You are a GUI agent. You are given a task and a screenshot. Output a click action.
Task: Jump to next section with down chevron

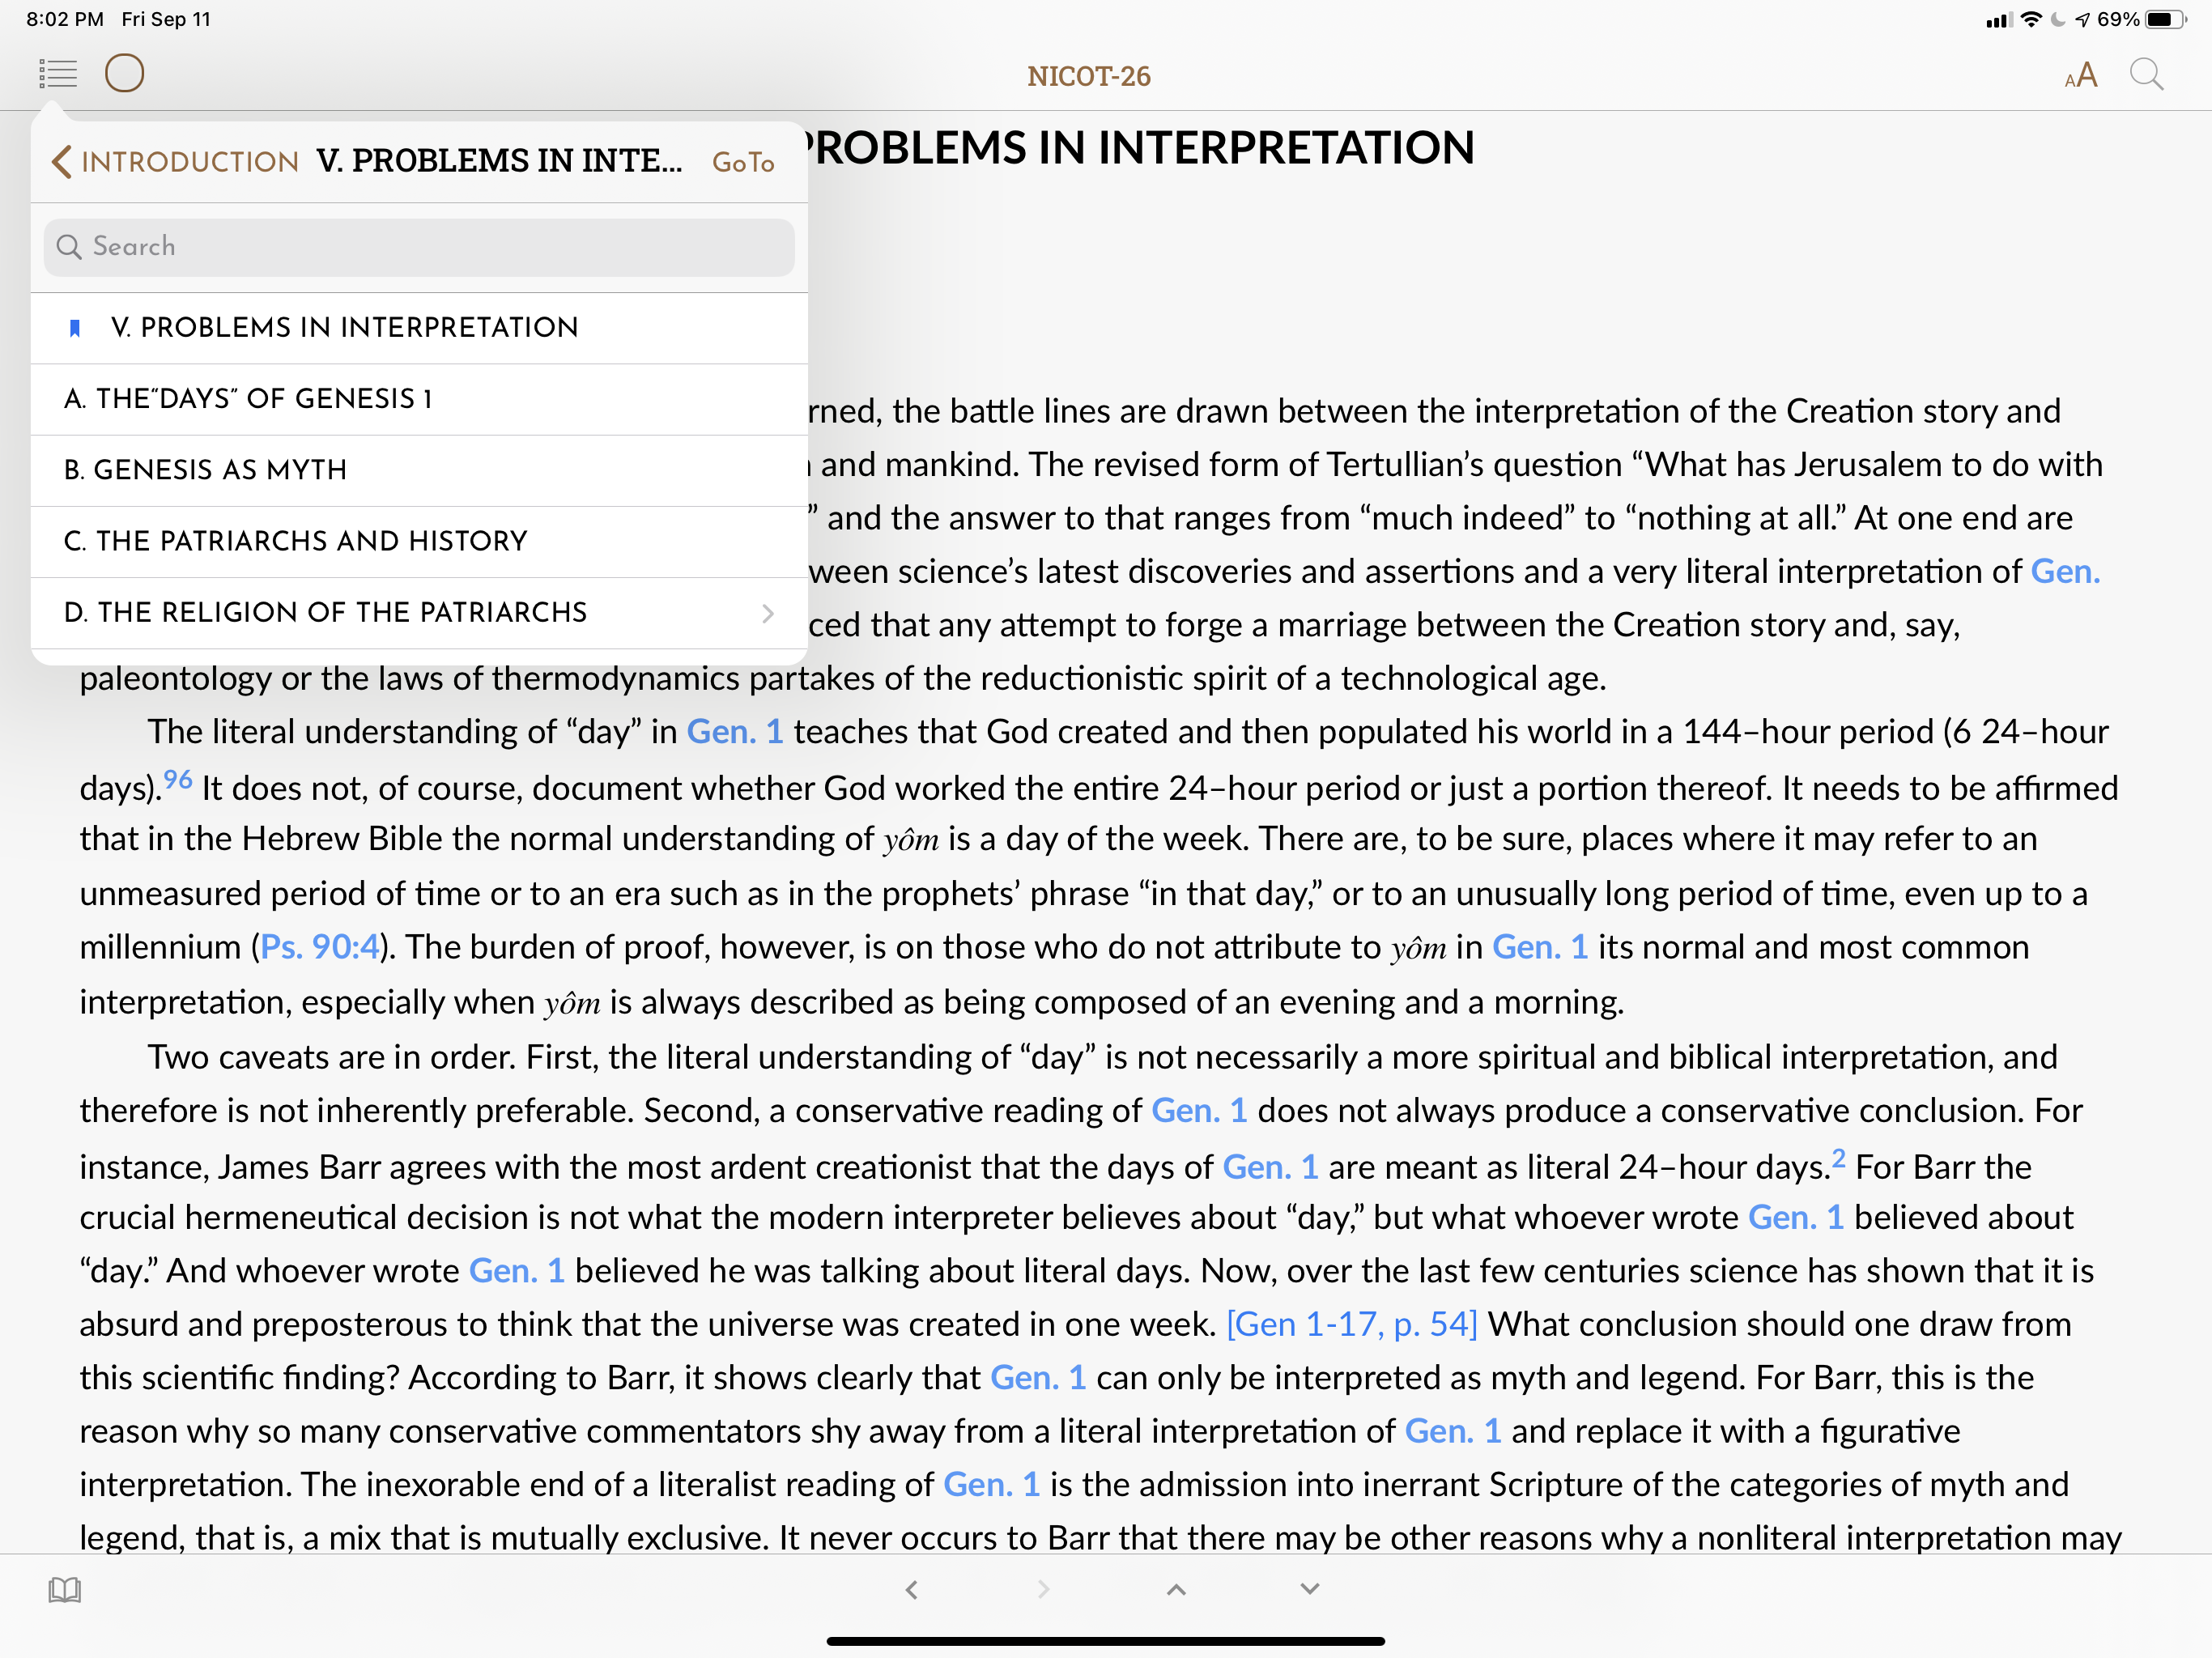point(1309,1589)
